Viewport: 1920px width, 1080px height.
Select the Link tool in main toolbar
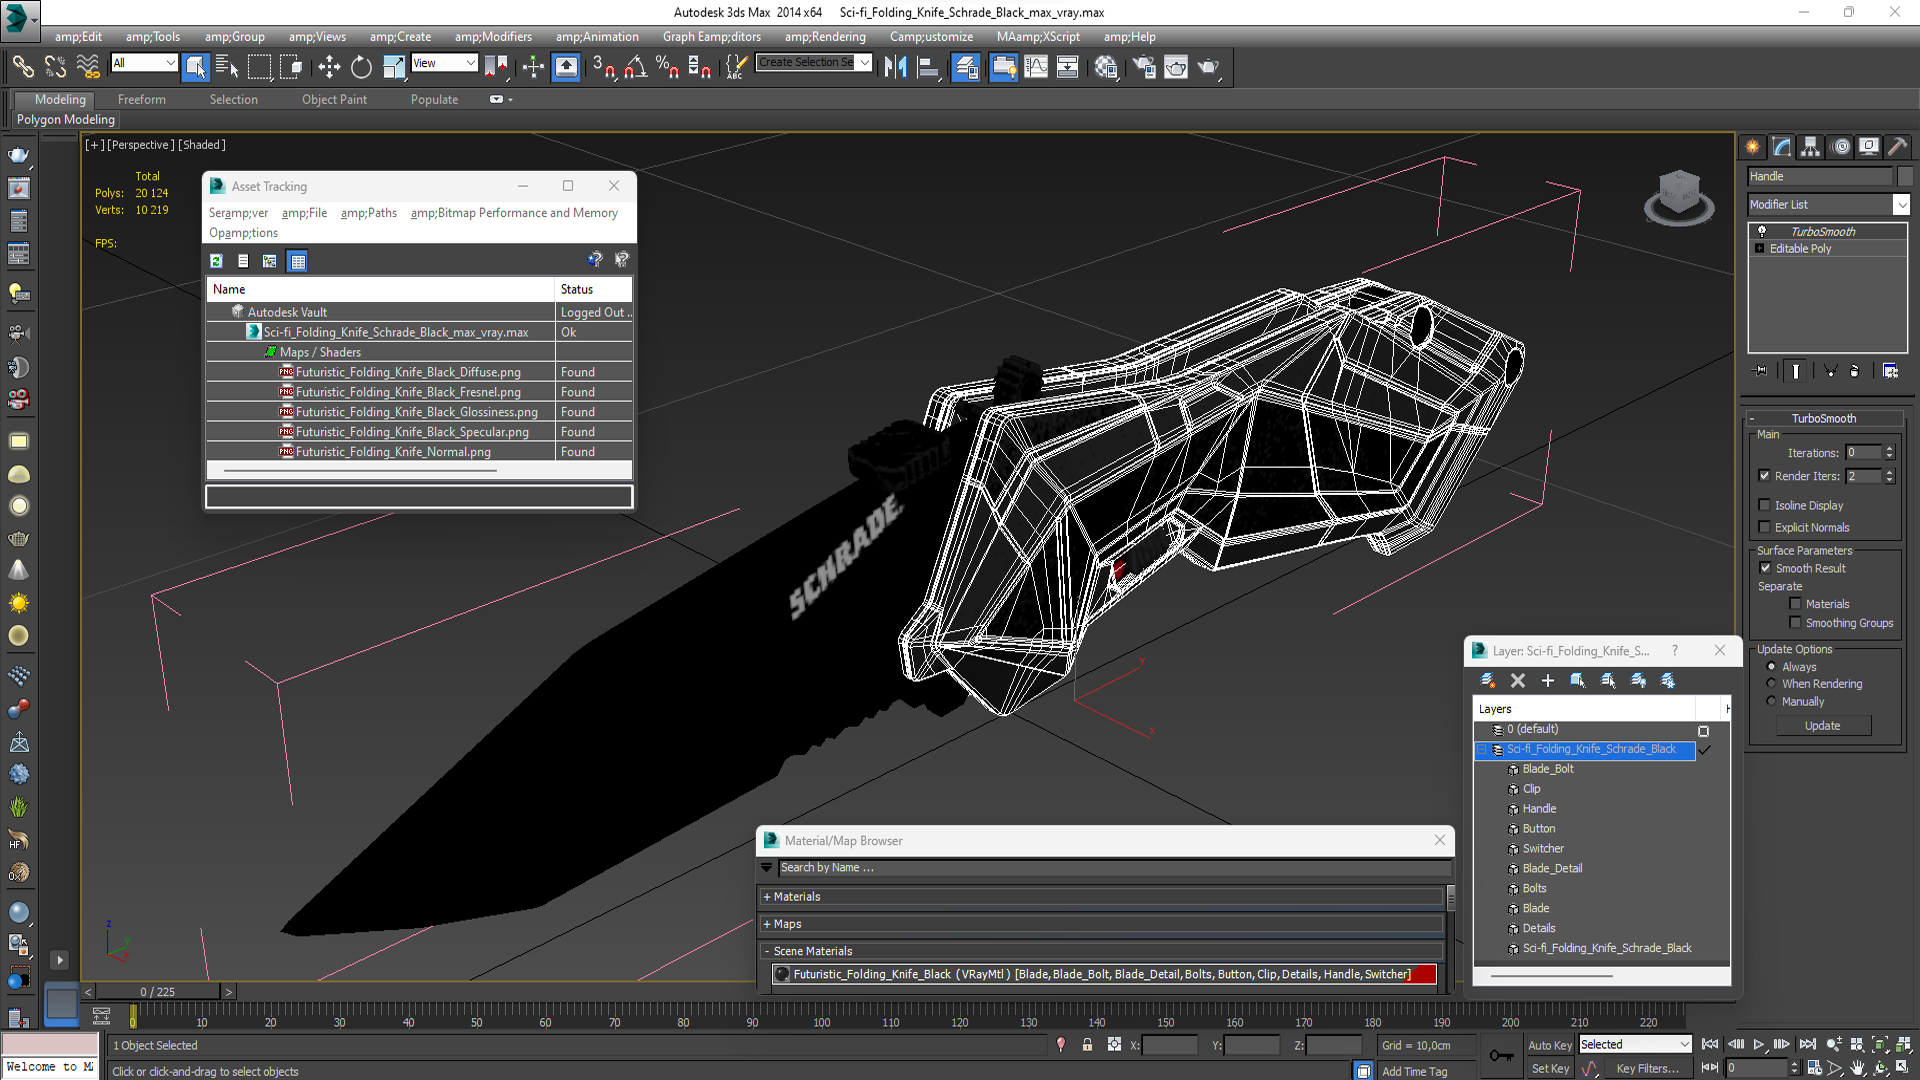22,67
